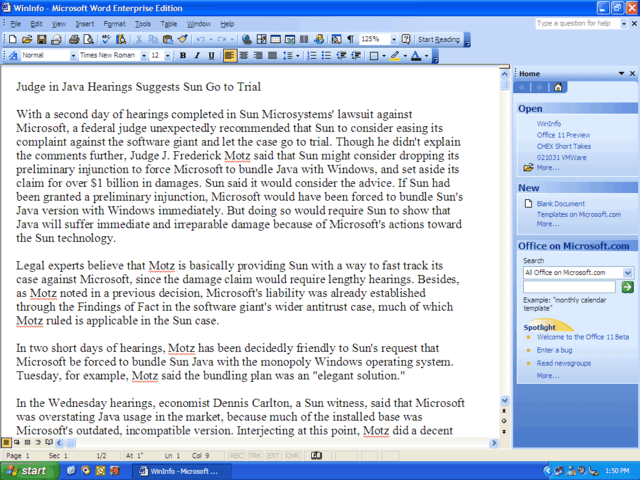The image size is (640, 480).
Task: Open the Office 11 Preview recent document
Action: [x=563, y=135]
